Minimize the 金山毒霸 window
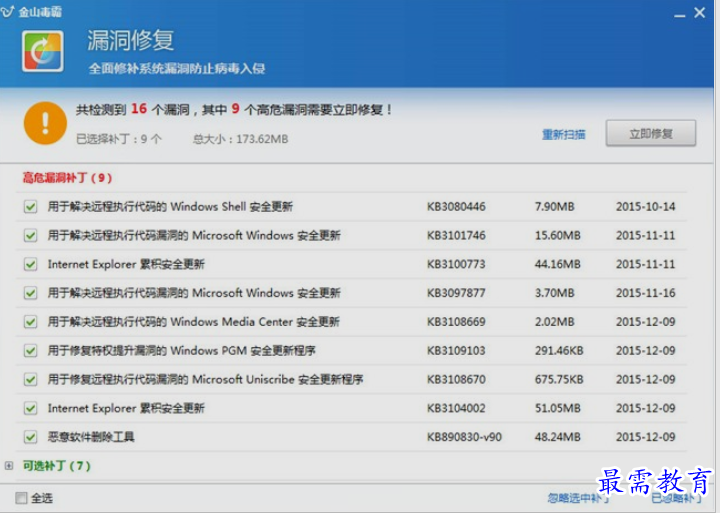 point(680,14)
